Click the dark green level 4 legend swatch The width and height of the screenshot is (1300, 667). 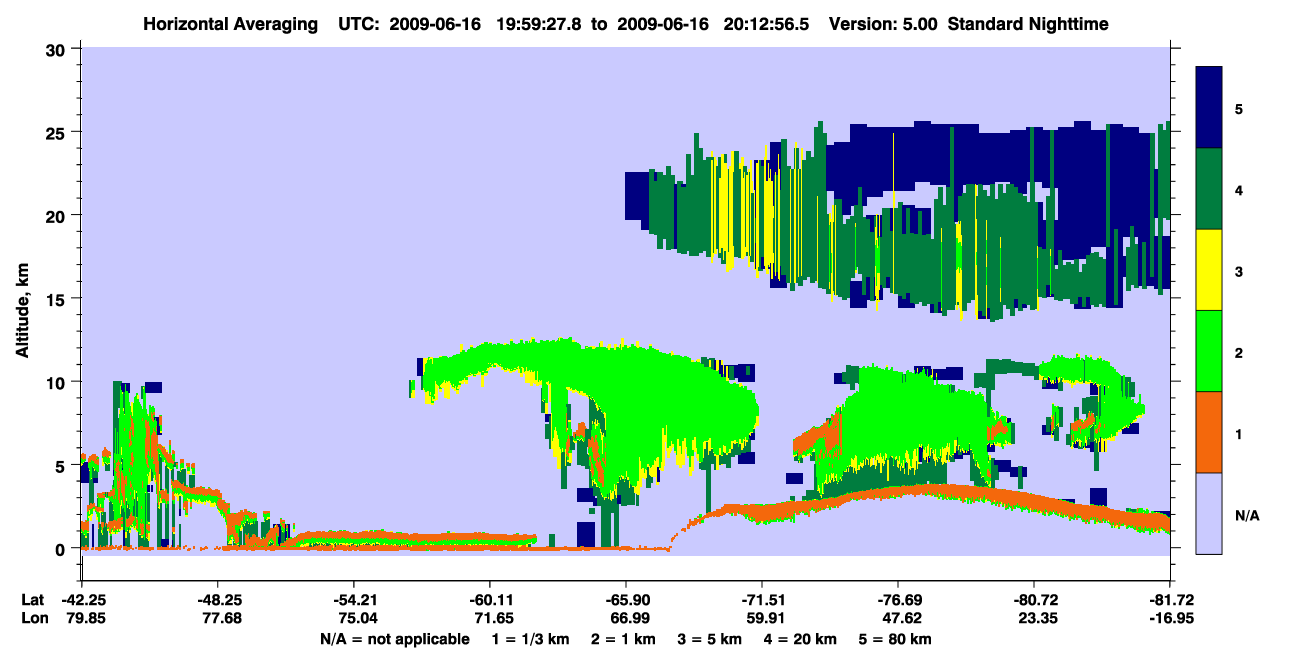1209,189
